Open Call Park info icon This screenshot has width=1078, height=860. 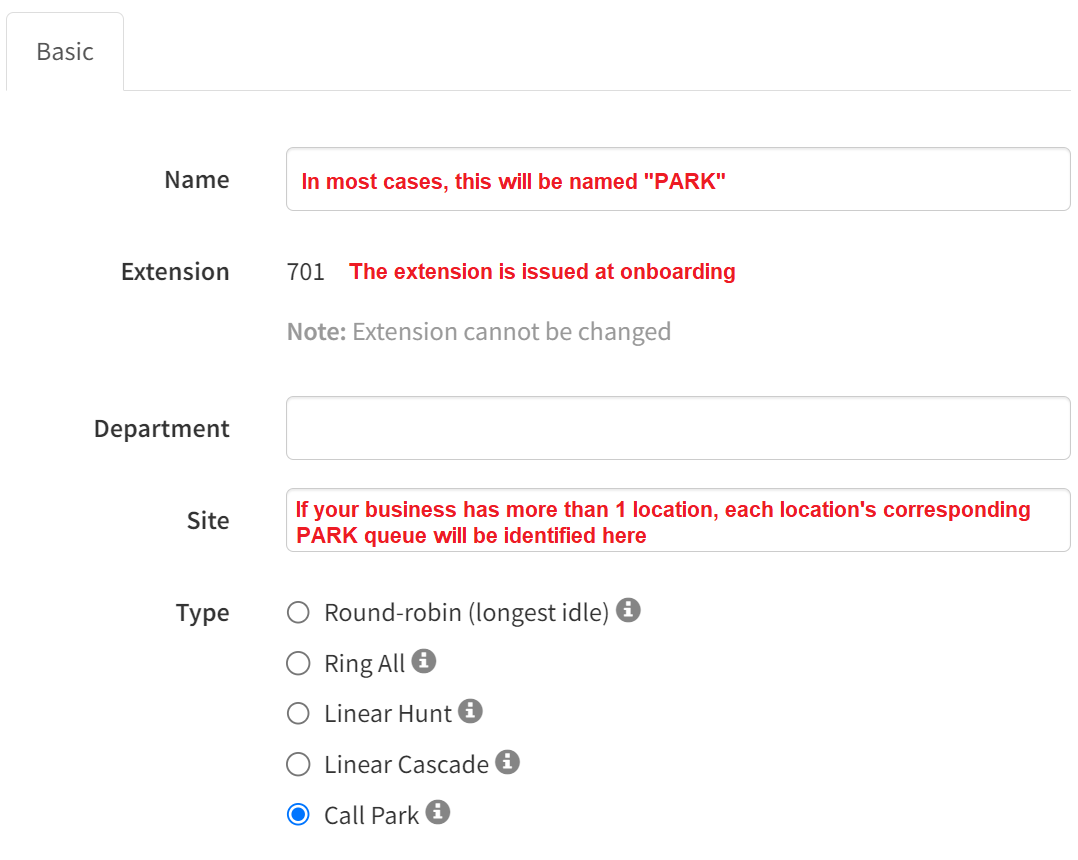(437, 812)
